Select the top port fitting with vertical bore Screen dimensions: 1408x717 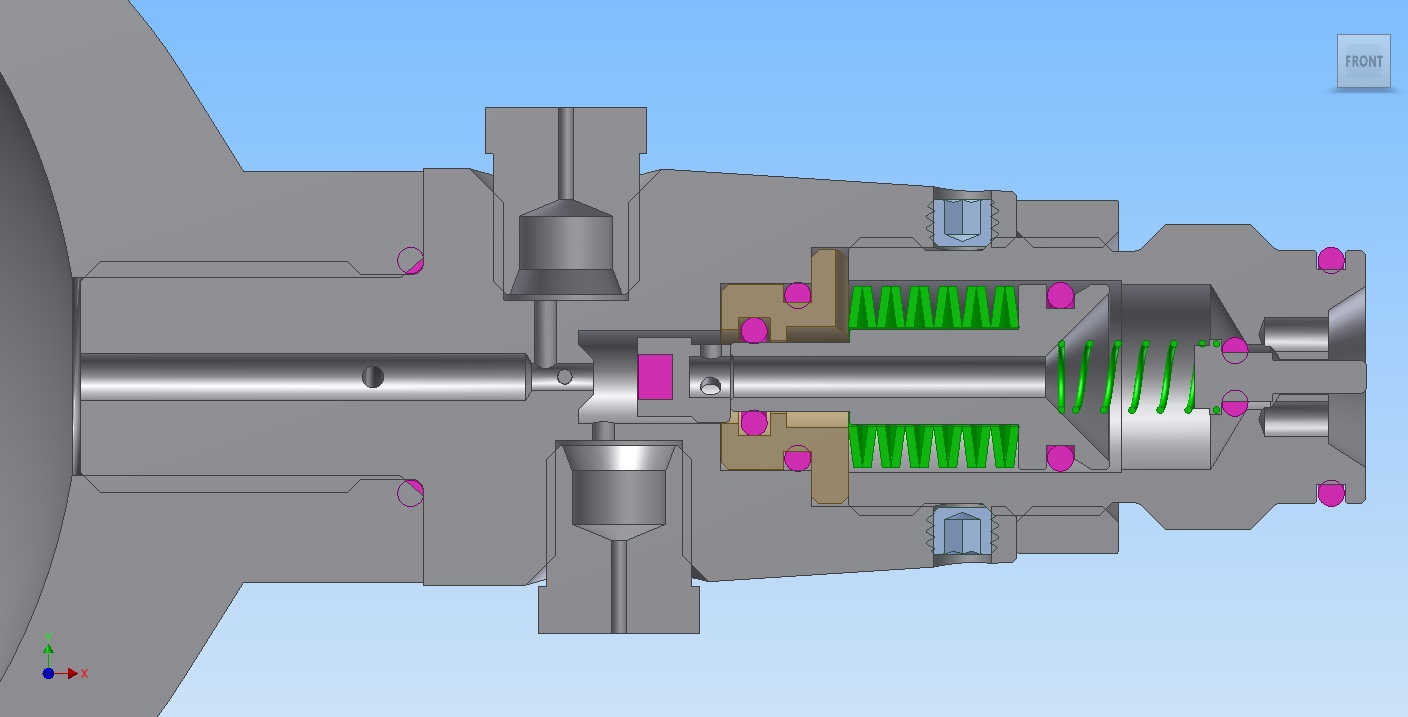(x=566, y=203)
